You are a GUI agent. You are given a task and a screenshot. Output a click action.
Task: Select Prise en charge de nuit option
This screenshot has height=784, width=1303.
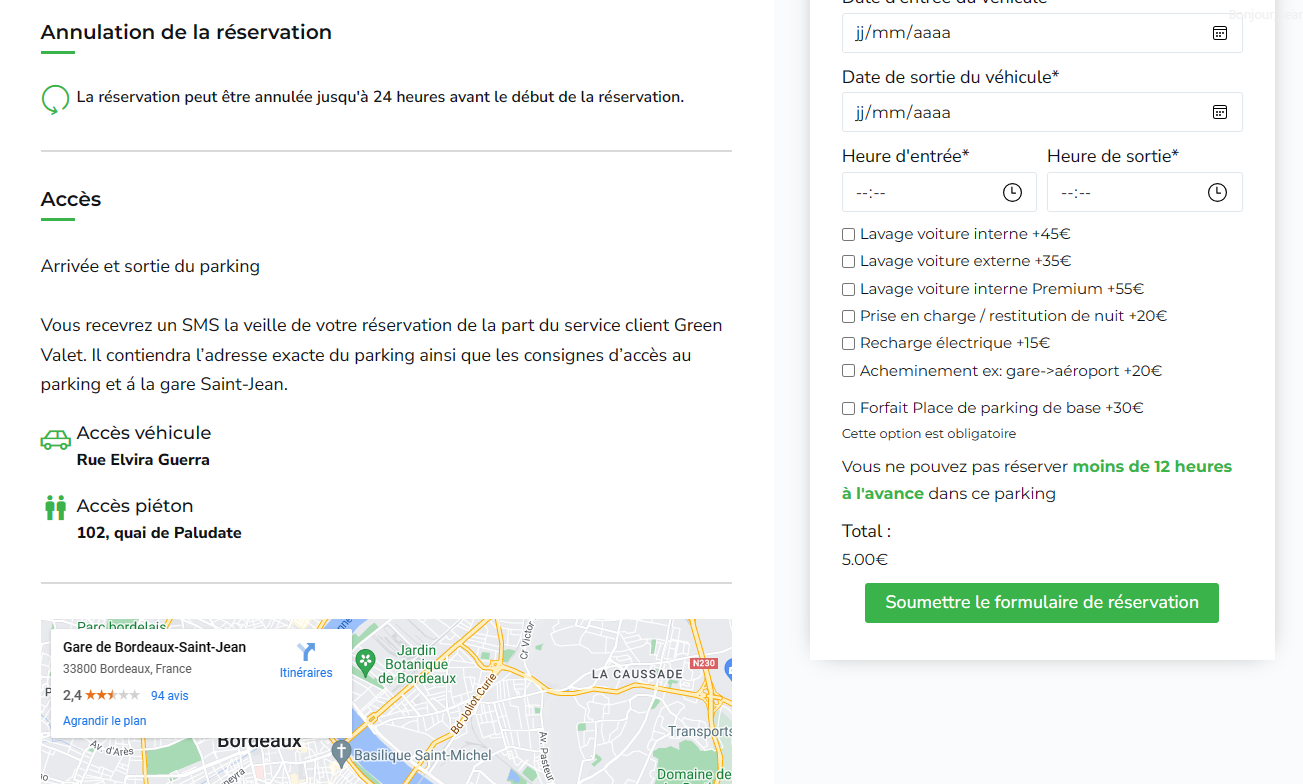pos(848,317)
